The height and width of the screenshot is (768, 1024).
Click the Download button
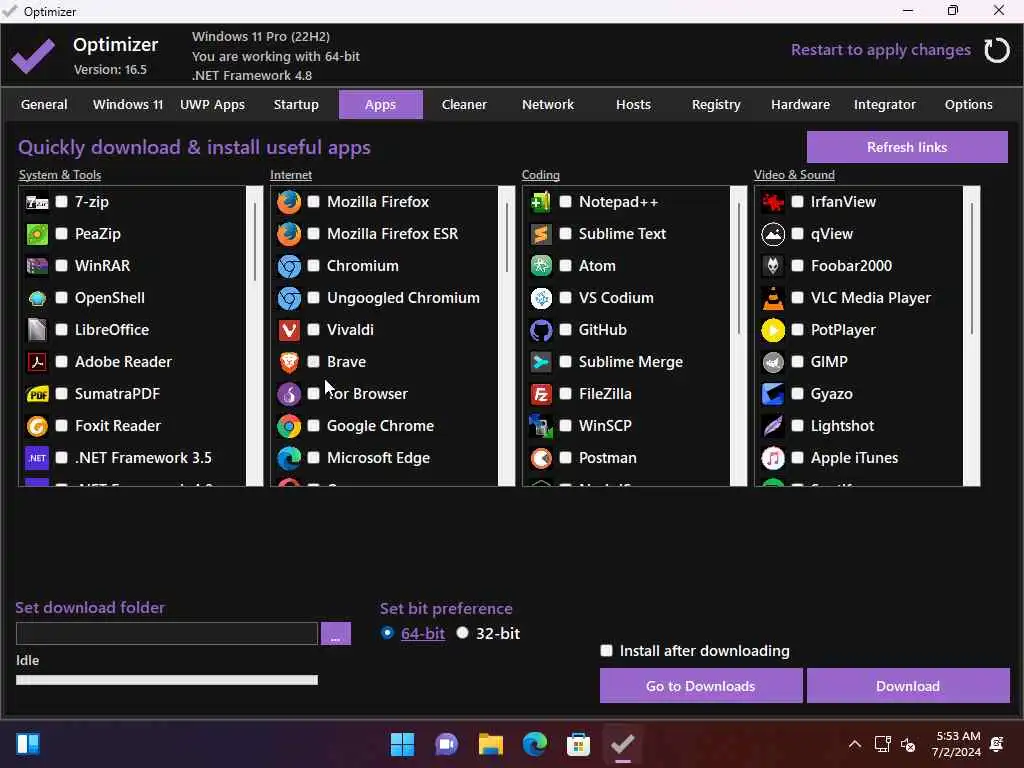[908, 686]
